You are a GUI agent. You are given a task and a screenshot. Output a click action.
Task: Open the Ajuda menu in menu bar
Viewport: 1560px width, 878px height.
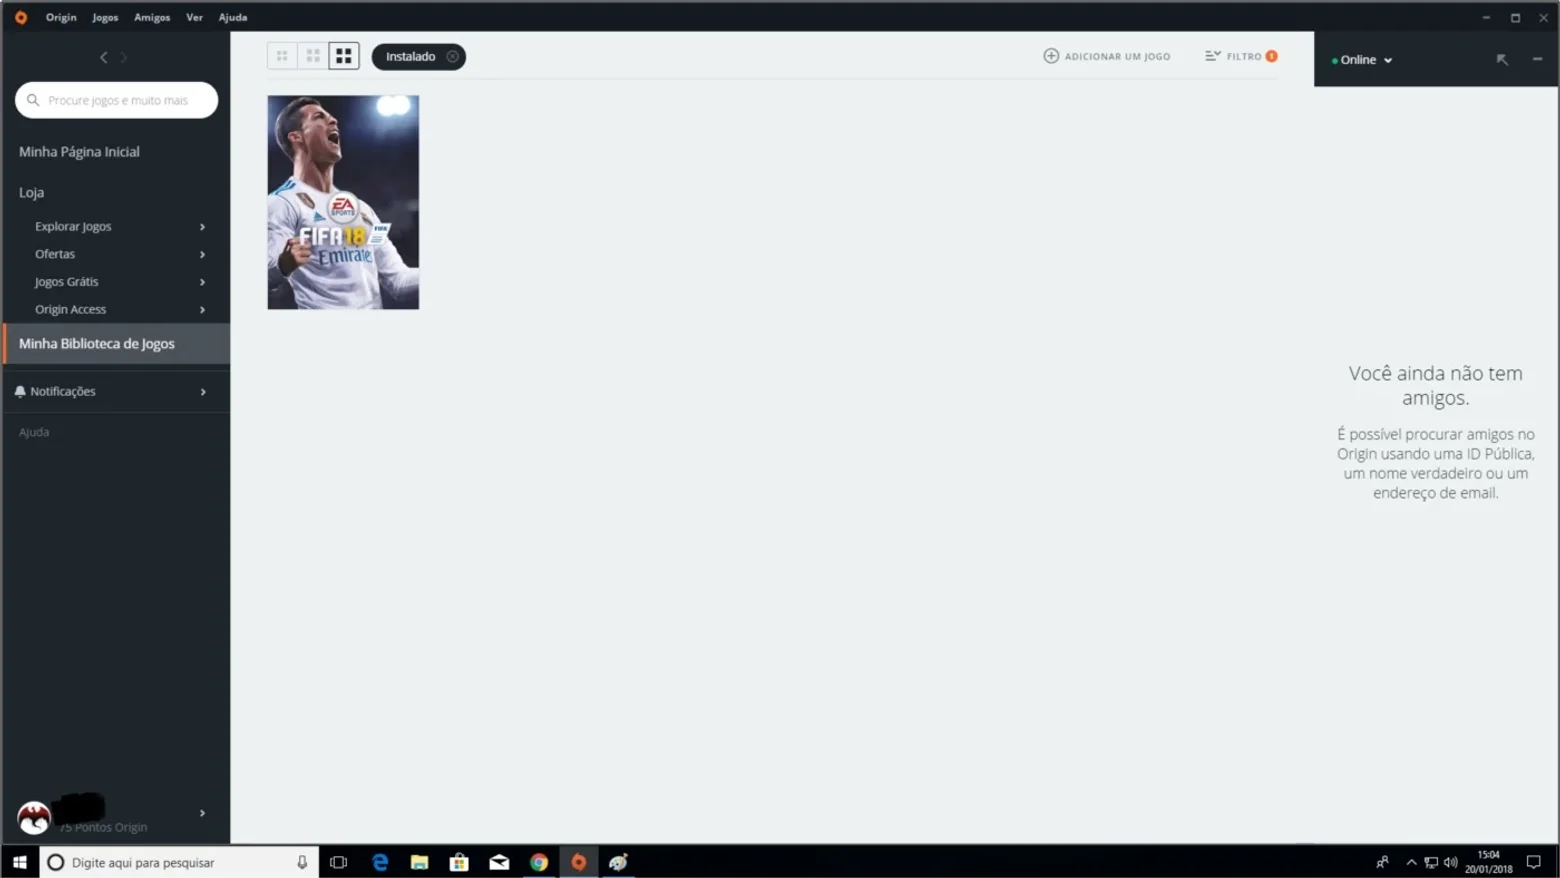point(233,17)
